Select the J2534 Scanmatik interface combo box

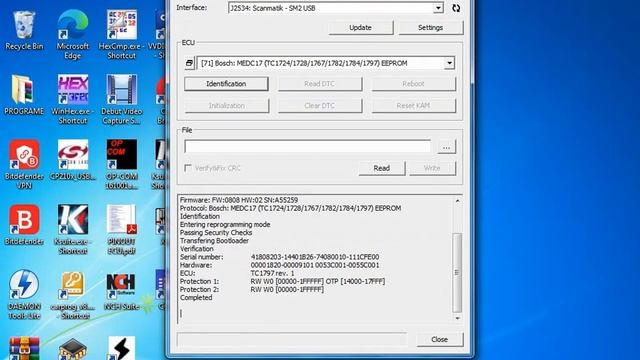pyautogui.click(x=336, y=8)
